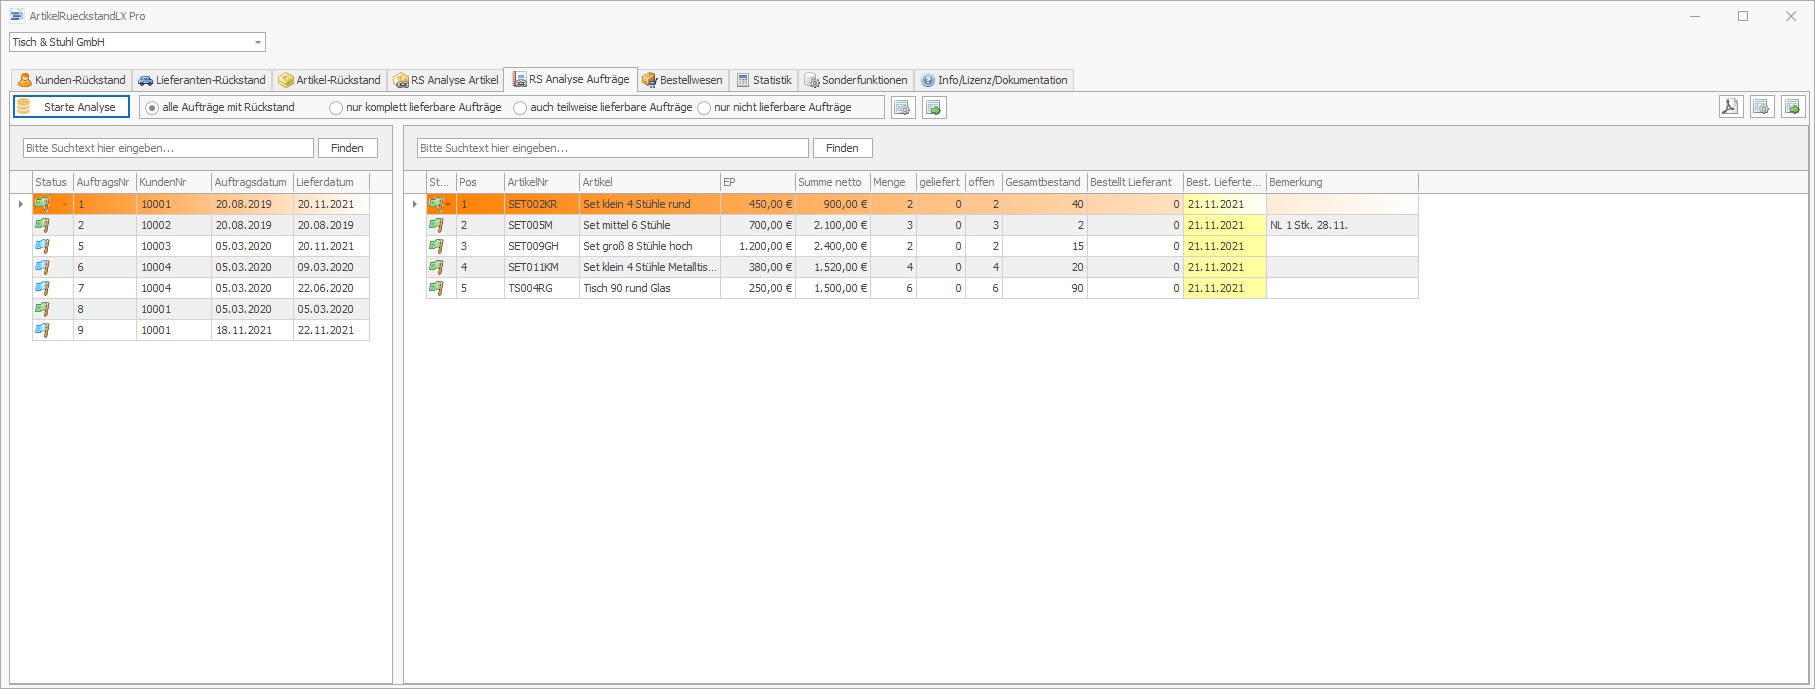
Task: Click the far-right table export arrow icon
Action: [x=1793, y=107]
